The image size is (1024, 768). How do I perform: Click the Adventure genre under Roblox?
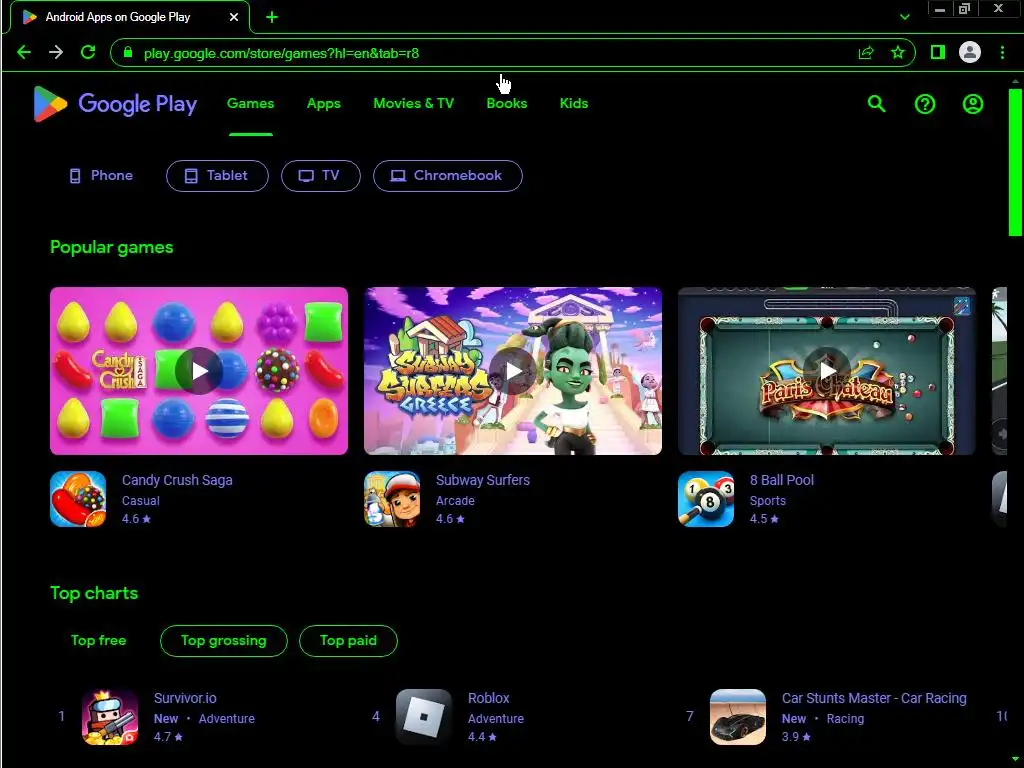pos(496,718)
